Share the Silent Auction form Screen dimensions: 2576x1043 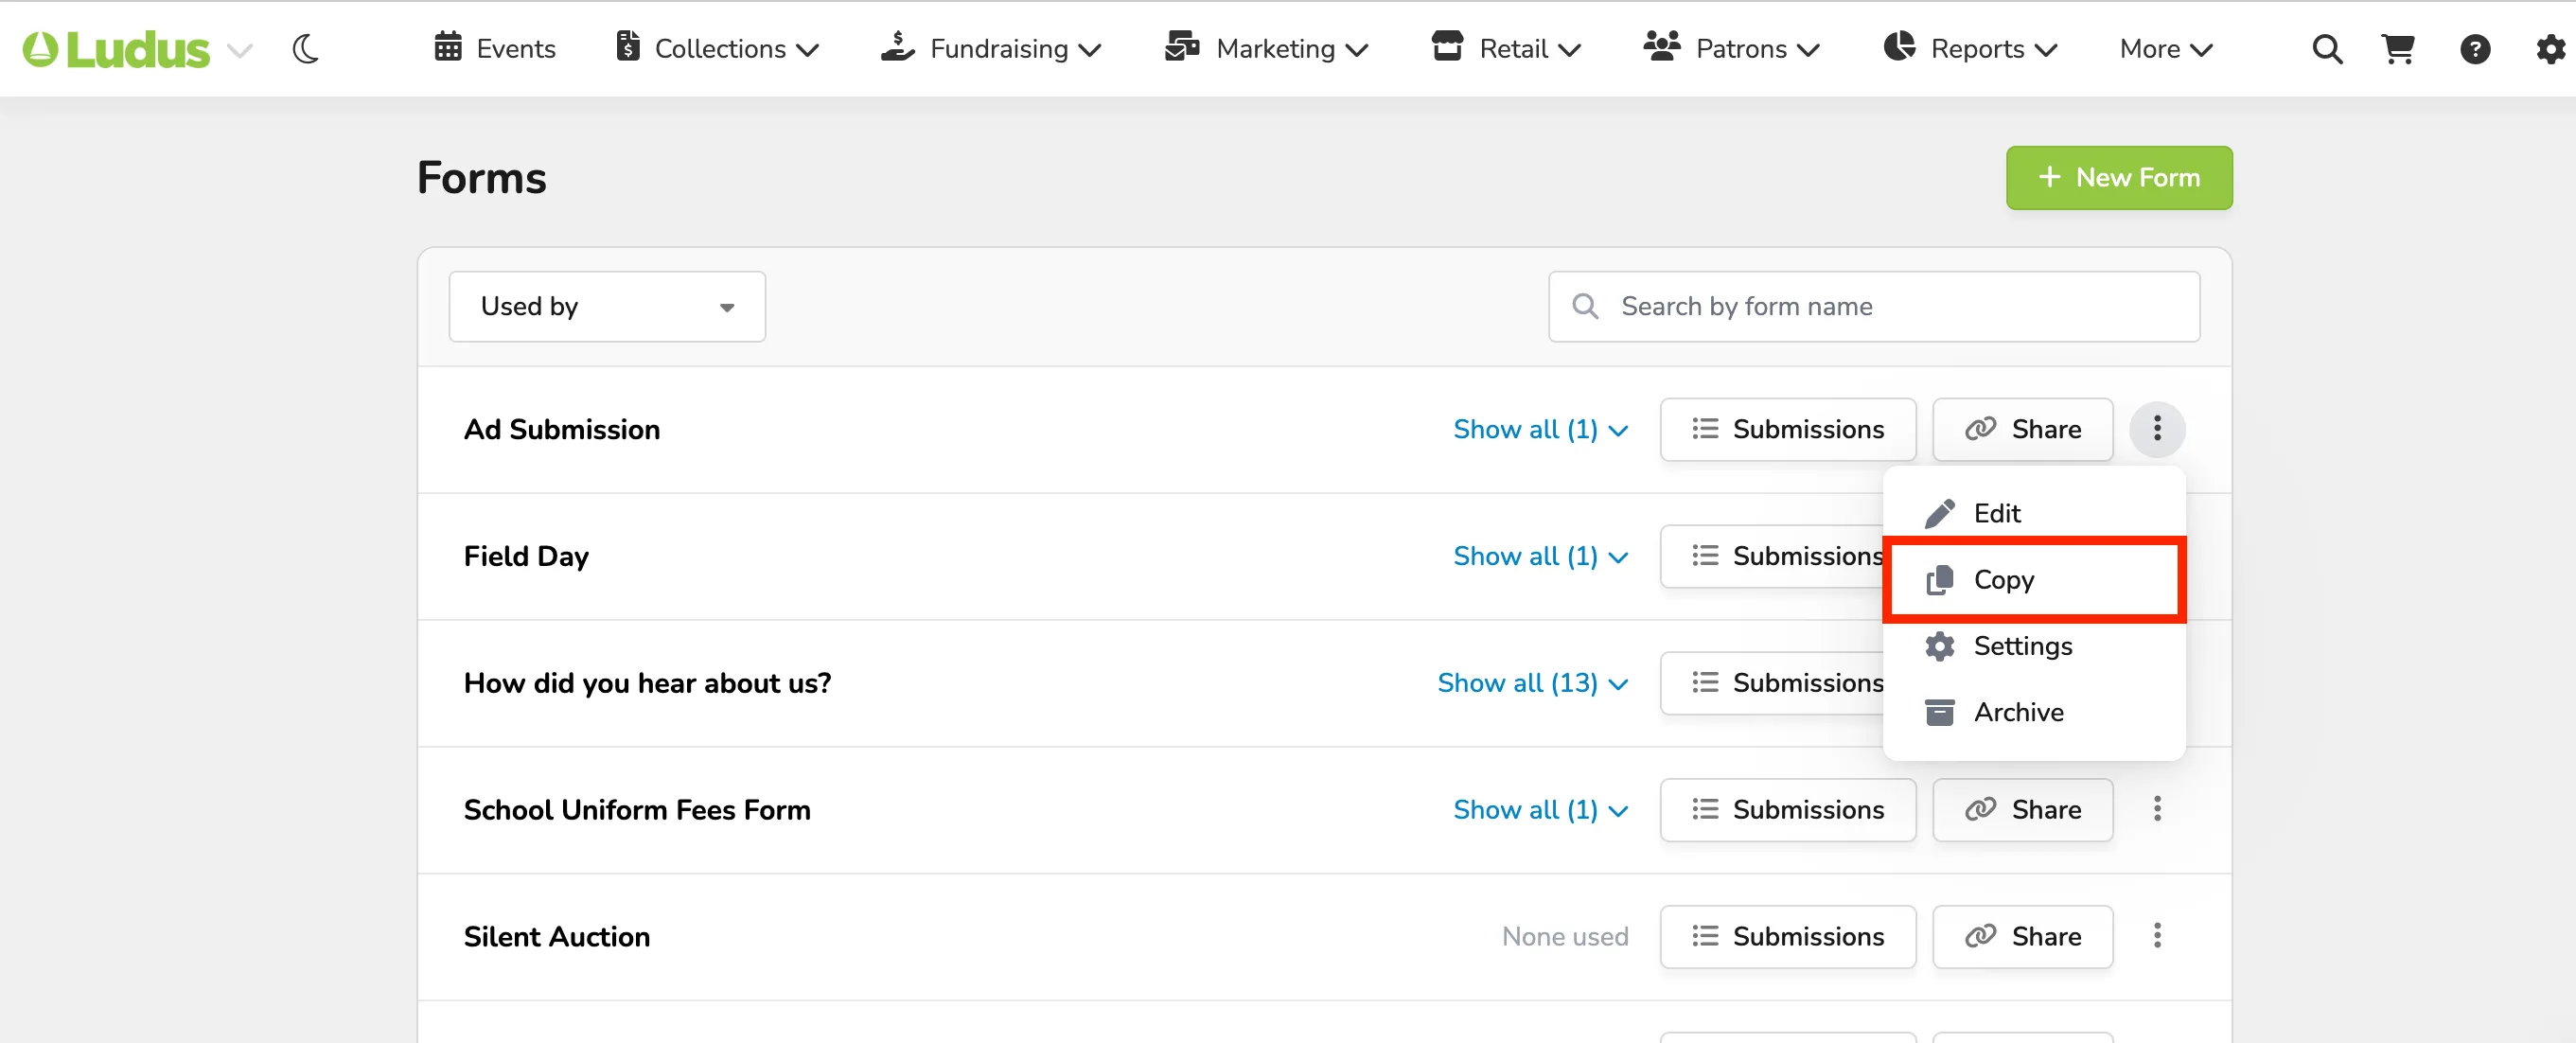2023,937
